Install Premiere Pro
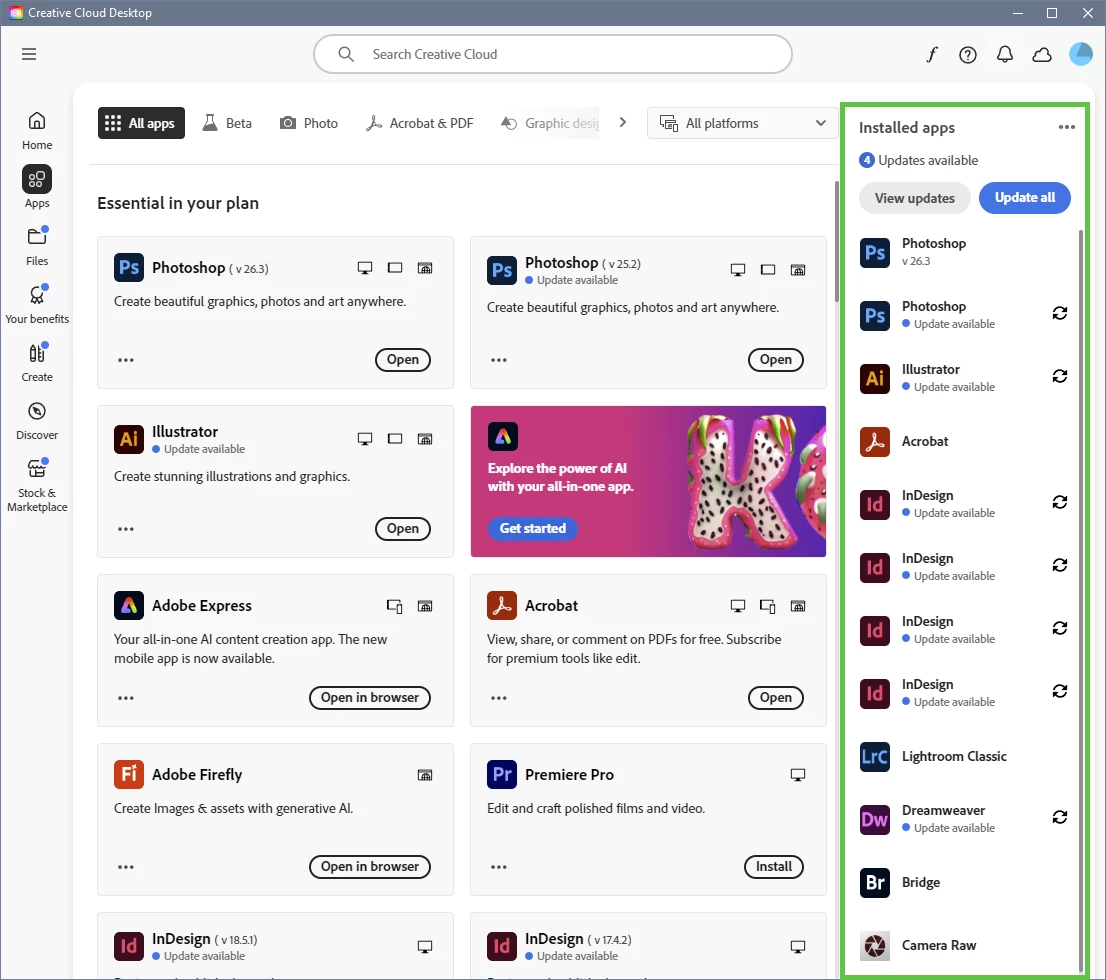Viewport: 1106px width, 980px height. click(x=774, y=866)
